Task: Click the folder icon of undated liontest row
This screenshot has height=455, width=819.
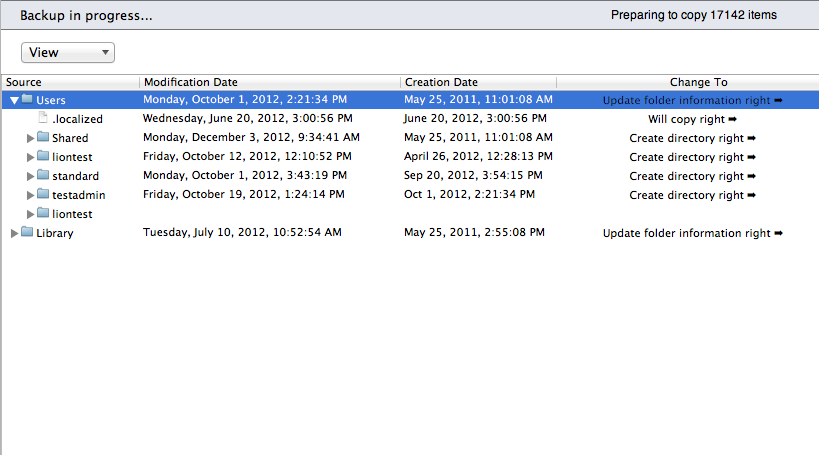Action: (43, 213)
